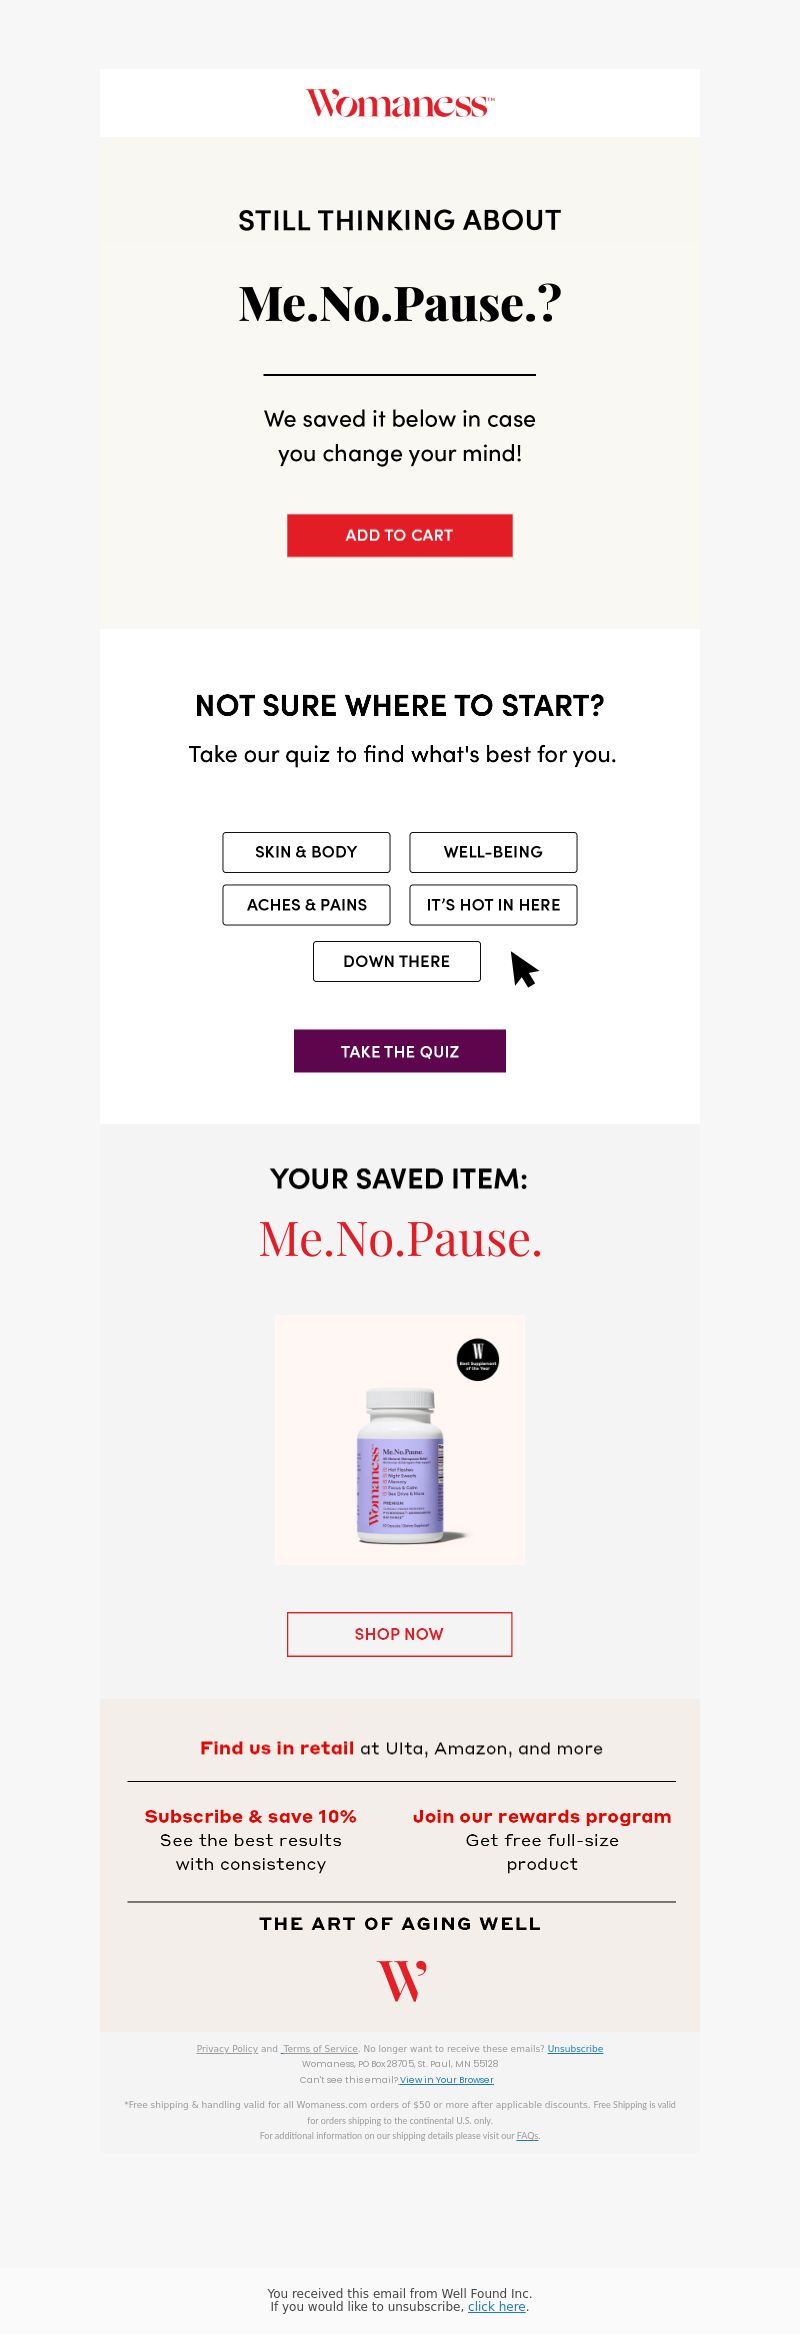The image size is (800, 2334).
Task: Click the SHOP NOW outlined button
Action: point(400,1634)
